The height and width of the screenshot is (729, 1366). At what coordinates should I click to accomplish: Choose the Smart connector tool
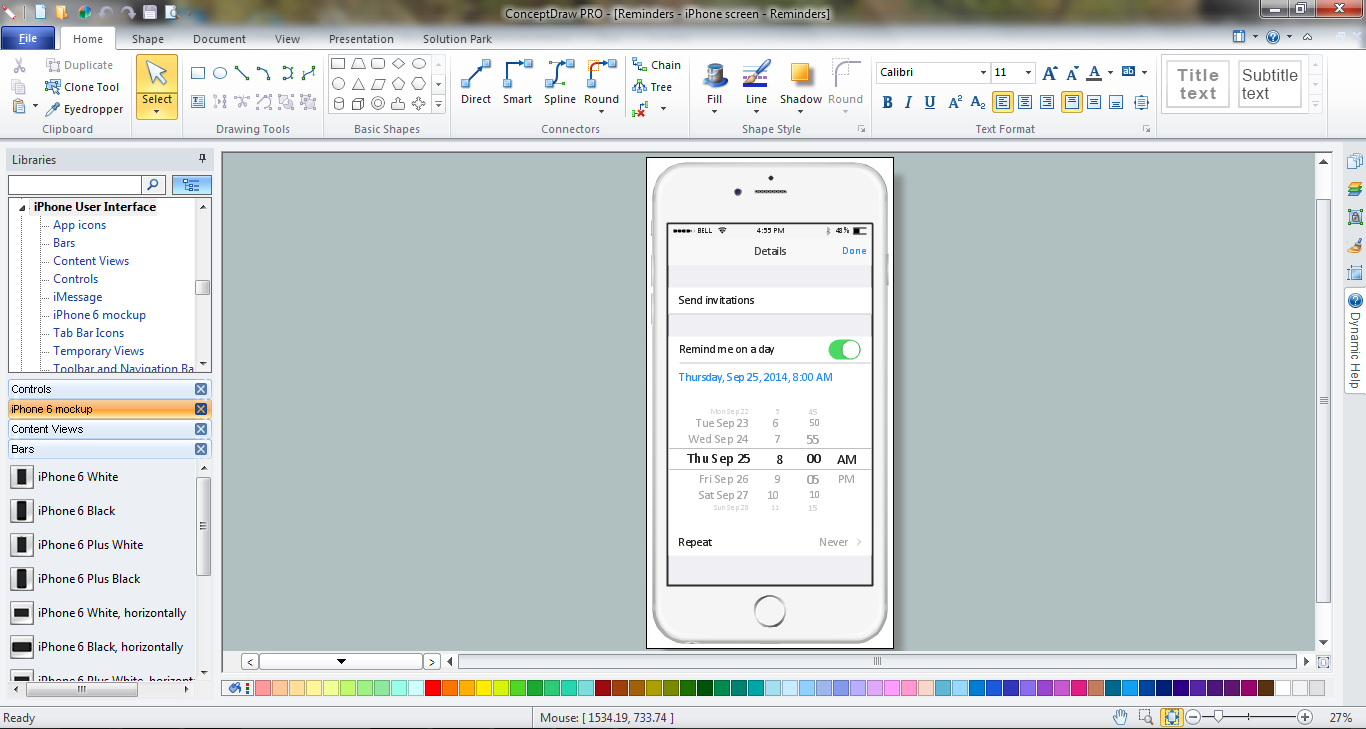pyautogui.click(x=517, y=83)
